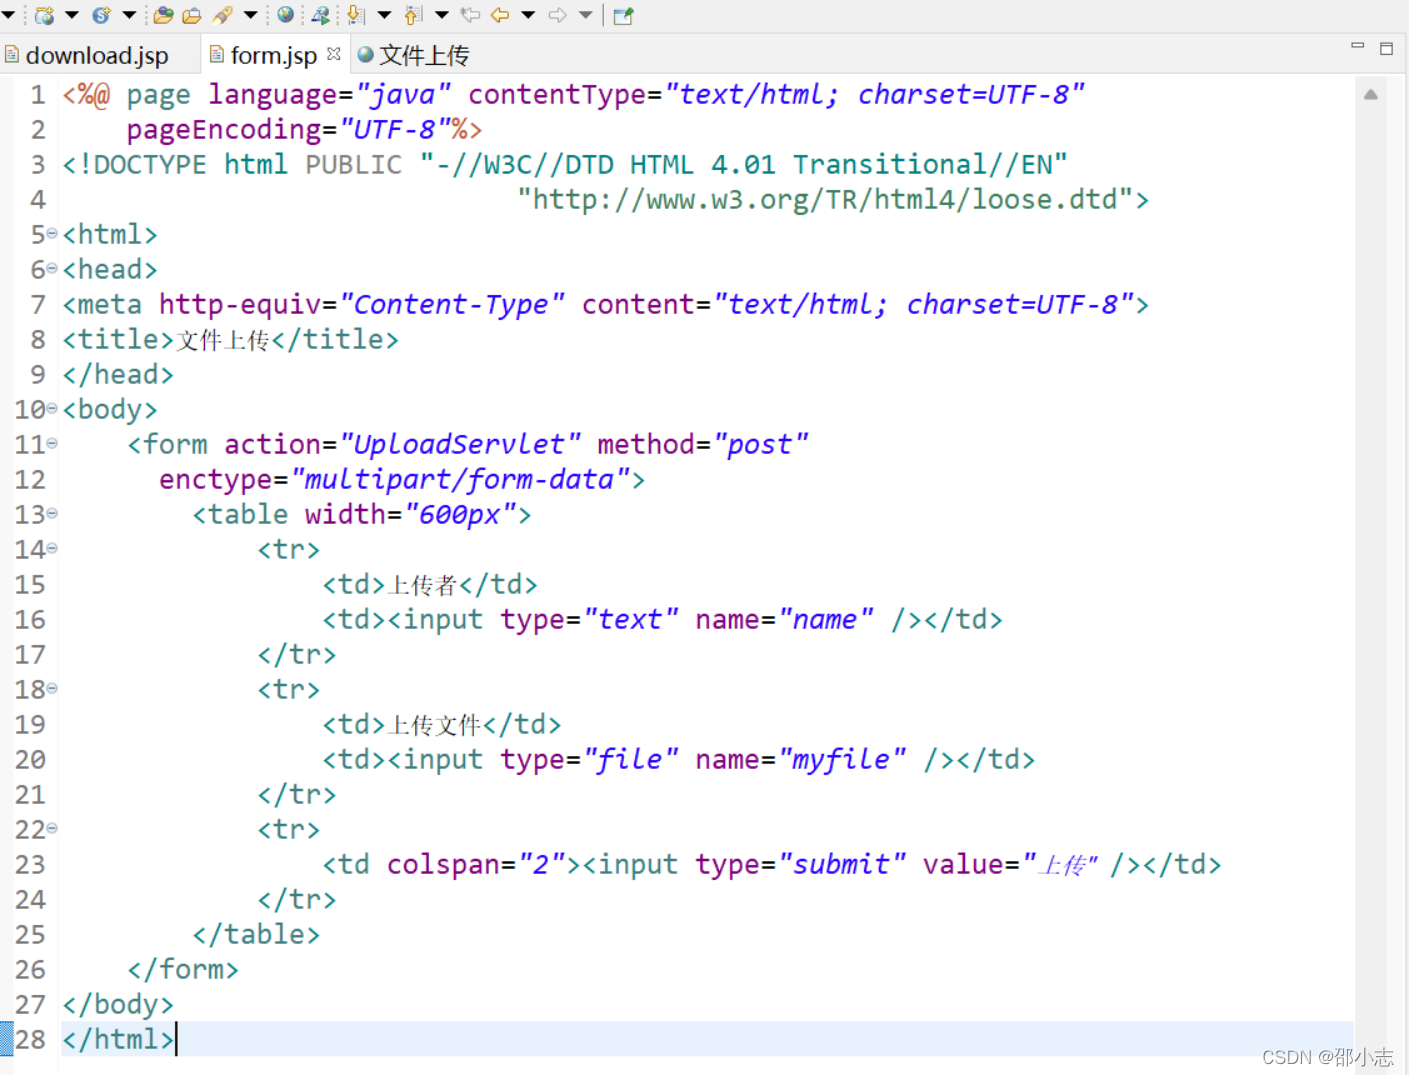The width and height of the screenshot is (1409, 1076).
Task: Click the "multipart/form-data" enctype value
Action: 460,479
